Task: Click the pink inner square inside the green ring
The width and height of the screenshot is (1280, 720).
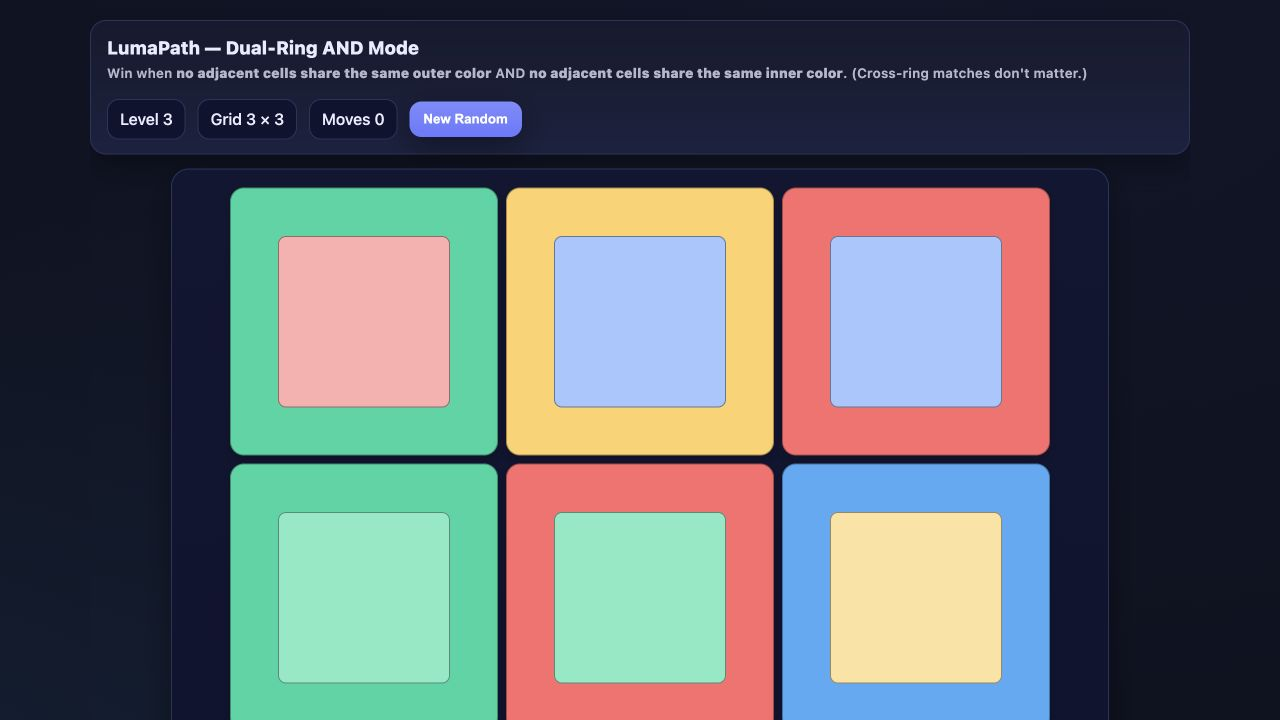Action: [x=364, y=322]
